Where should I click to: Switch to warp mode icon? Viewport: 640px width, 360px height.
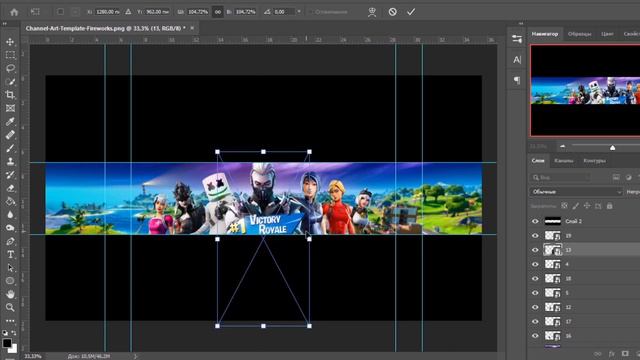pos(372,12)
